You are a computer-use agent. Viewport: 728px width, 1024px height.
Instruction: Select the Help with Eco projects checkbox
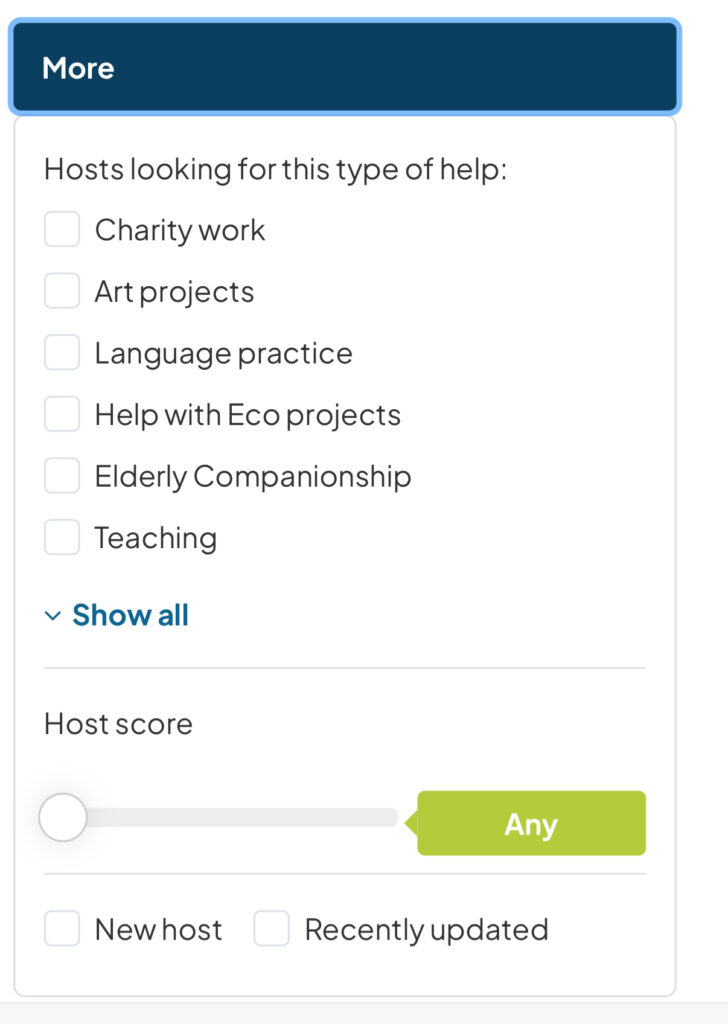coord(62,415)
